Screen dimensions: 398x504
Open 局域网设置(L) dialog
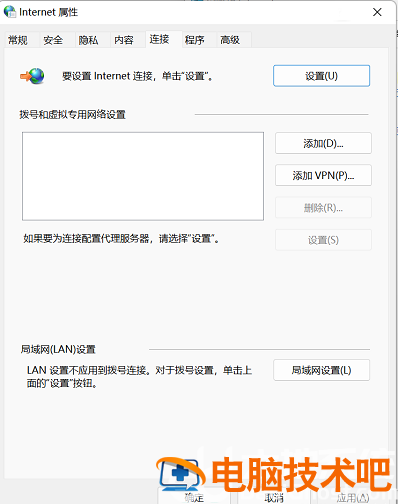[321, 370]
